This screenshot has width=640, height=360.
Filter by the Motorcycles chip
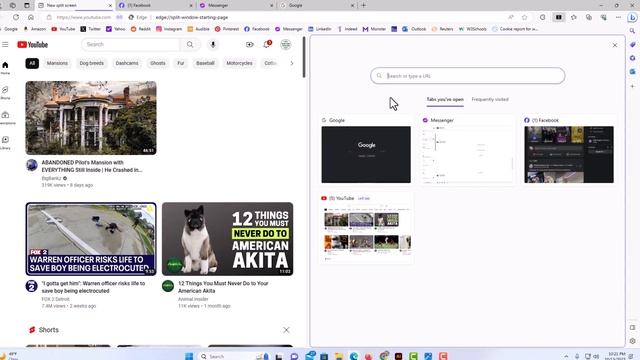pos(240,63)
